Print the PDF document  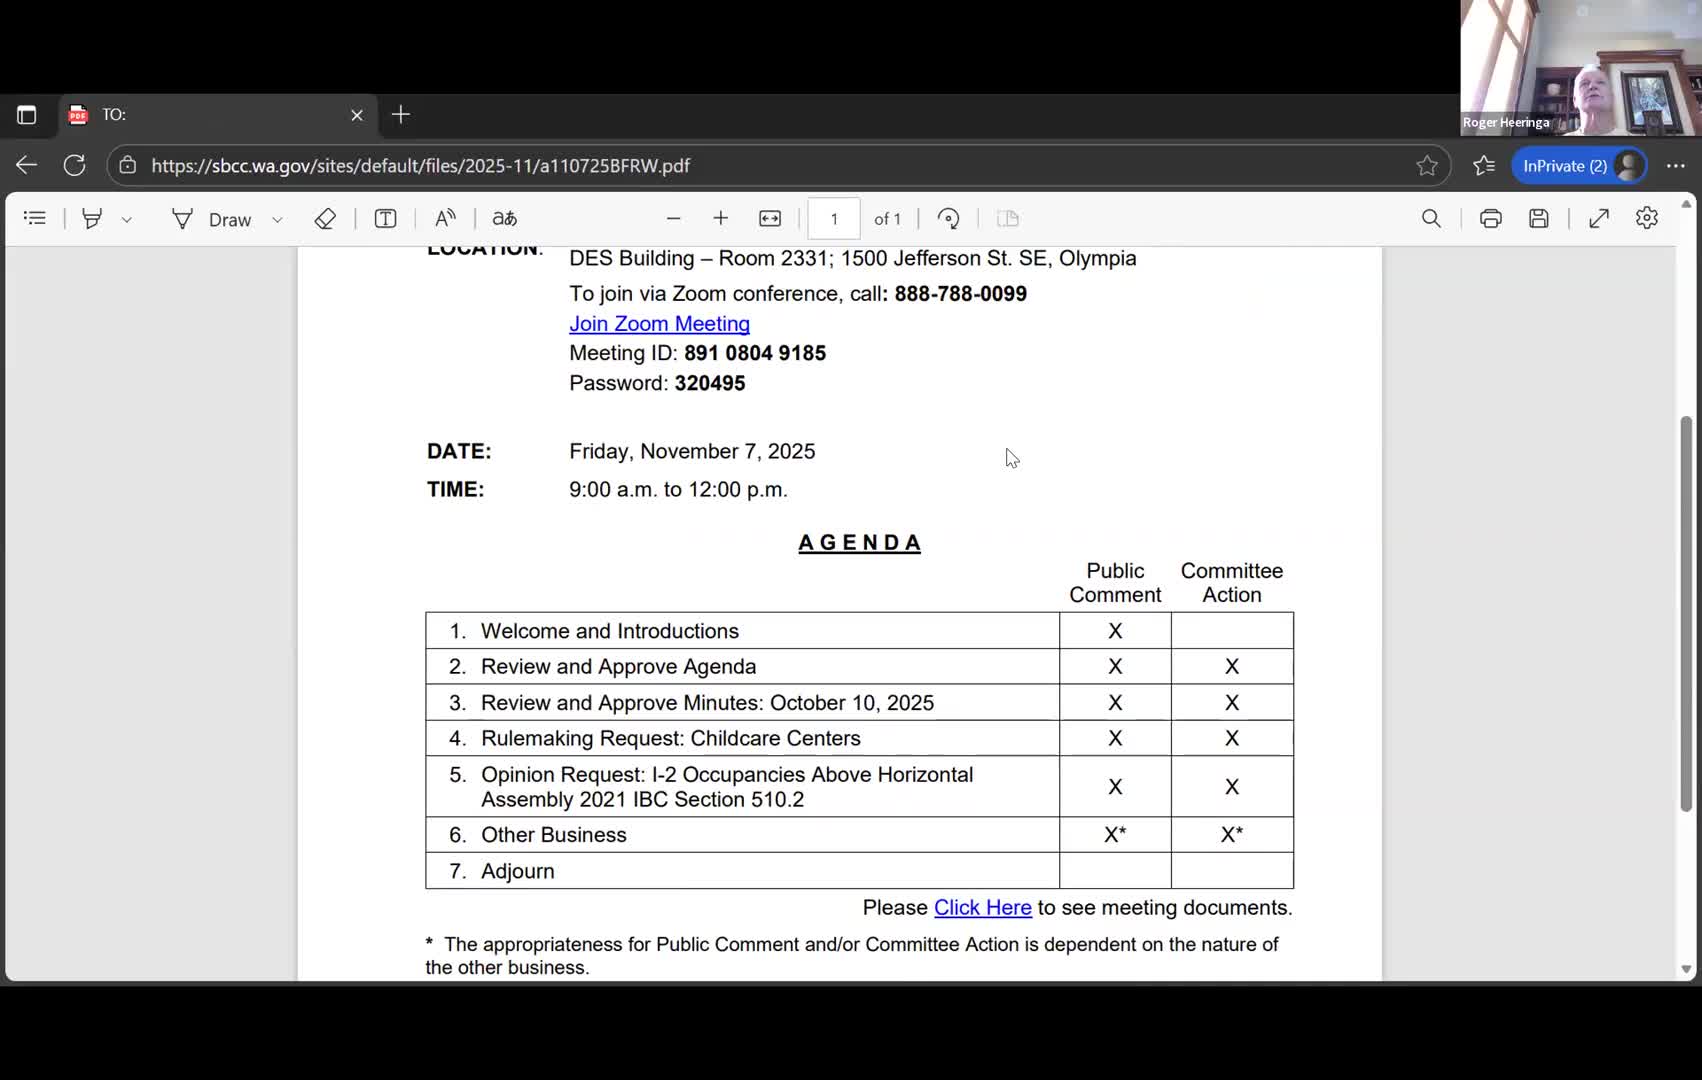(x=1490, y=218)
